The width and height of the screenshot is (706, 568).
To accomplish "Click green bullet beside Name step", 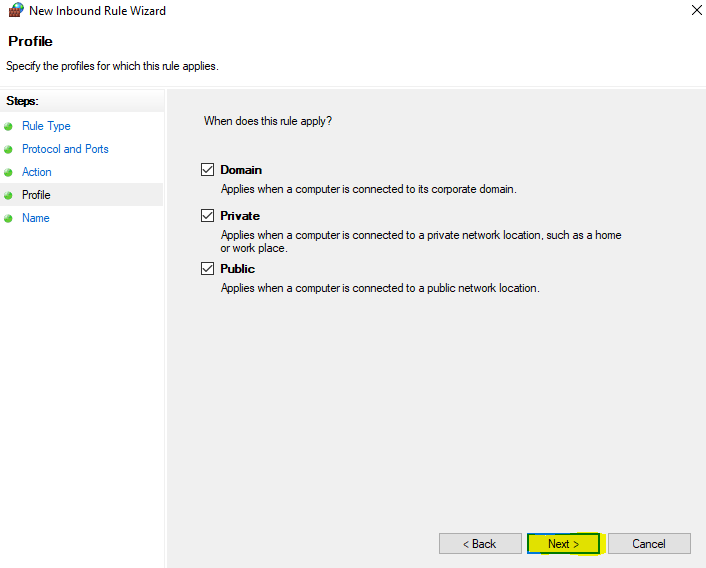I will pos(9,219).
